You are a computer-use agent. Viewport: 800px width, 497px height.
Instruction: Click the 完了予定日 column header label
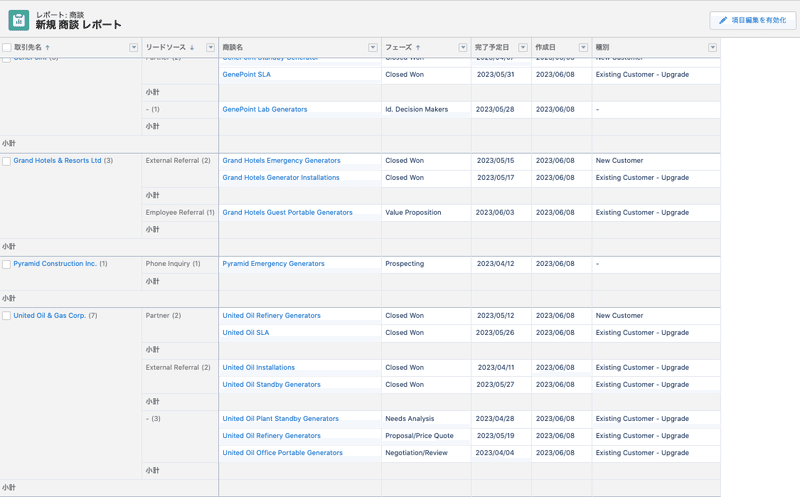click(492, 47)
